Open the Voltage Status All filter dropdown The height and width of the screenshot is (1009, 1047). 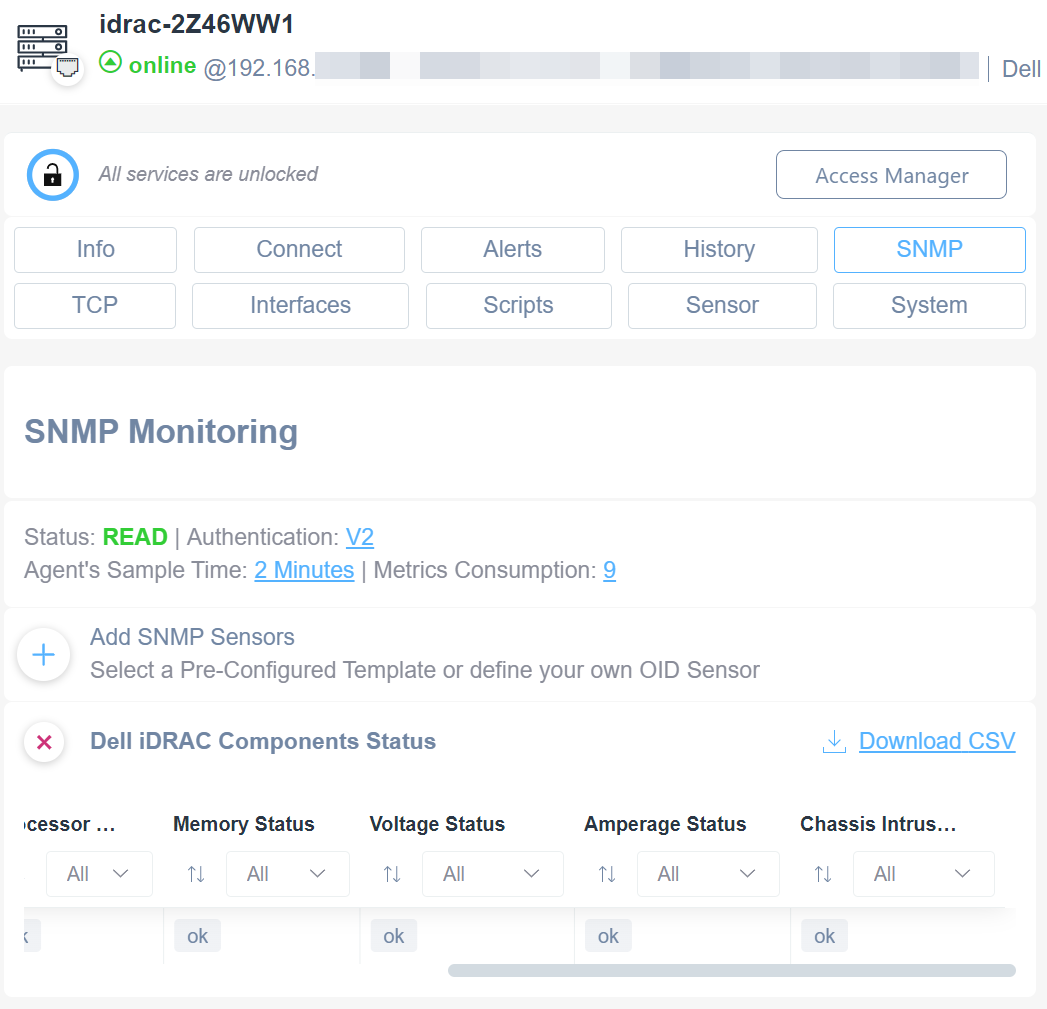click(x=493, y=873)
